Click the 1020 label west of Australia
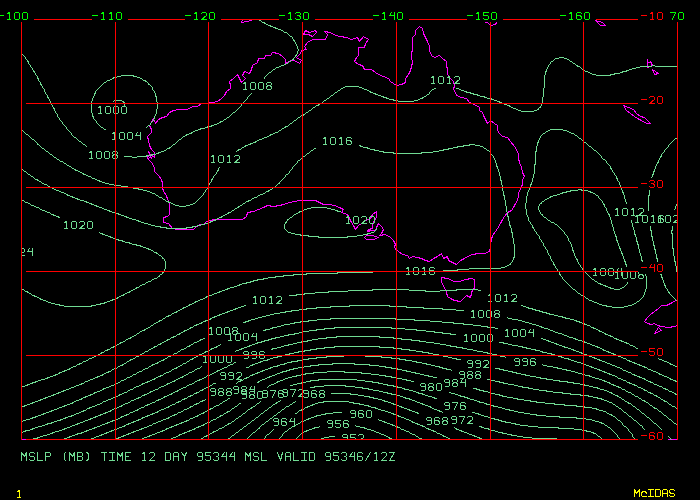700x500 pixels. [x=78, y=225]
